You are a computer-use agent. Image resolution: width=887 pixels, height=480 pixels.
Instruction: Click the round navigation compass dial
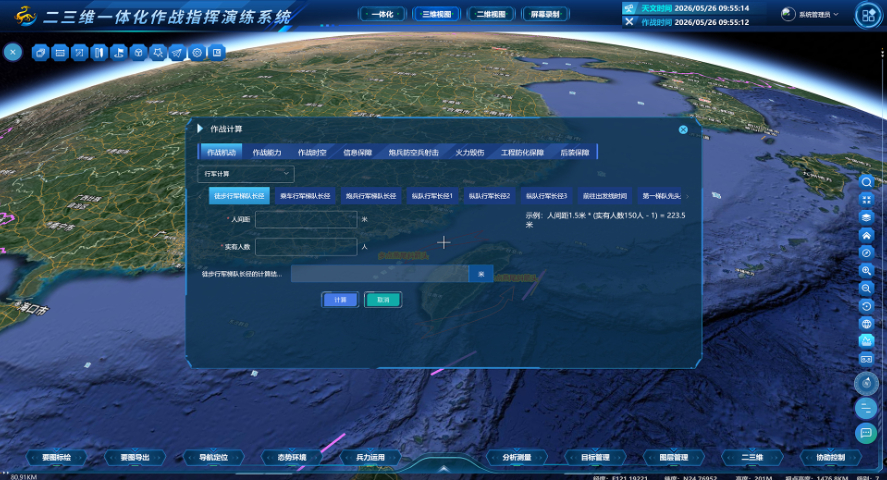click(866, 383)
